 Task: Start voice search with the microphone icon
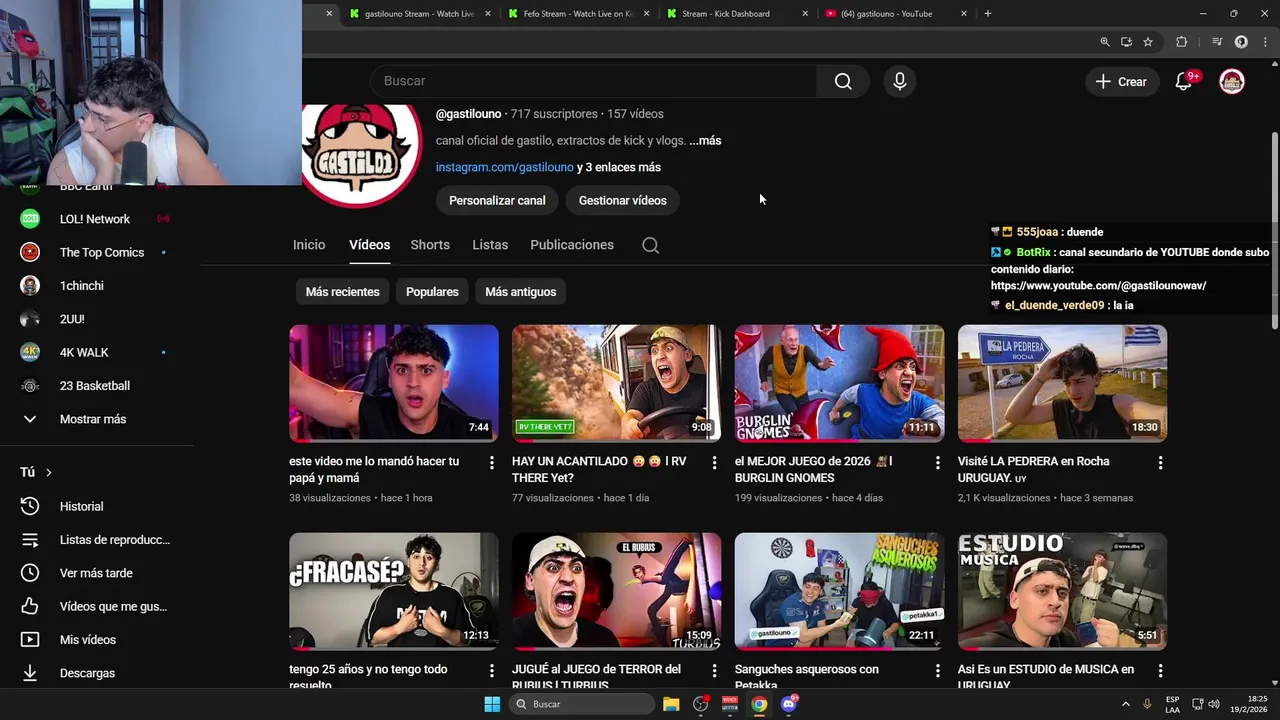pyautogui.click(x=899, y=81)
